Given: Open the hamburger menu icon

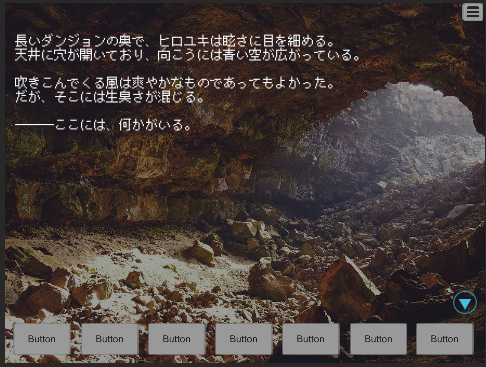Looking at the screenshot, I should [472, 12].
